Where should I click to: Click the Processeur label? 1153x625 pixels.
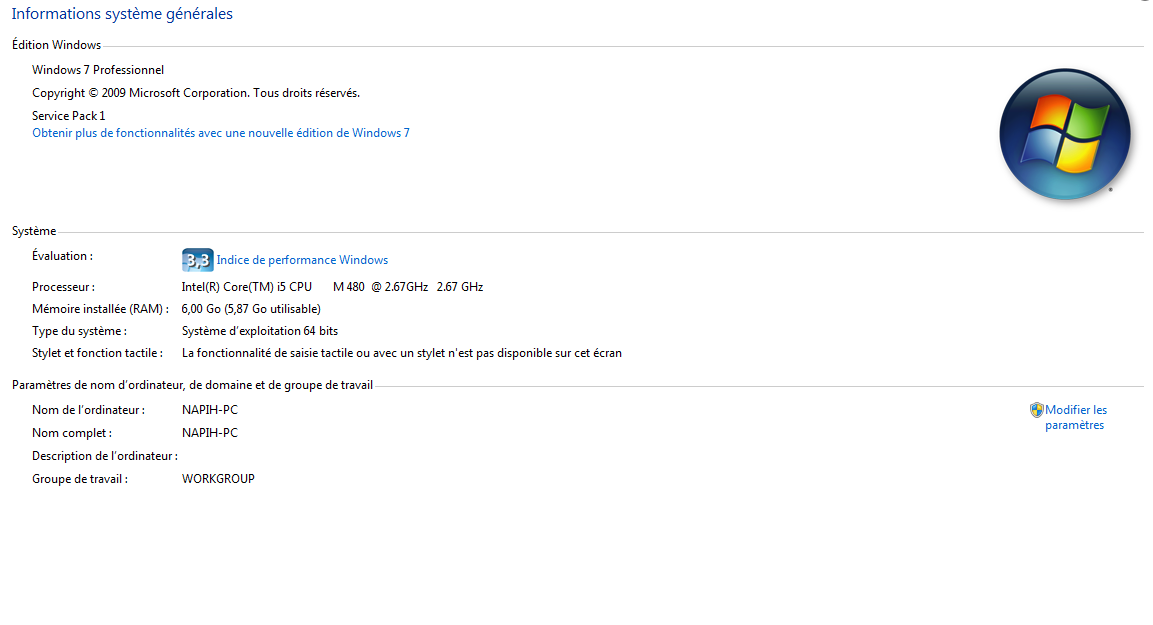tap(63, 287)
